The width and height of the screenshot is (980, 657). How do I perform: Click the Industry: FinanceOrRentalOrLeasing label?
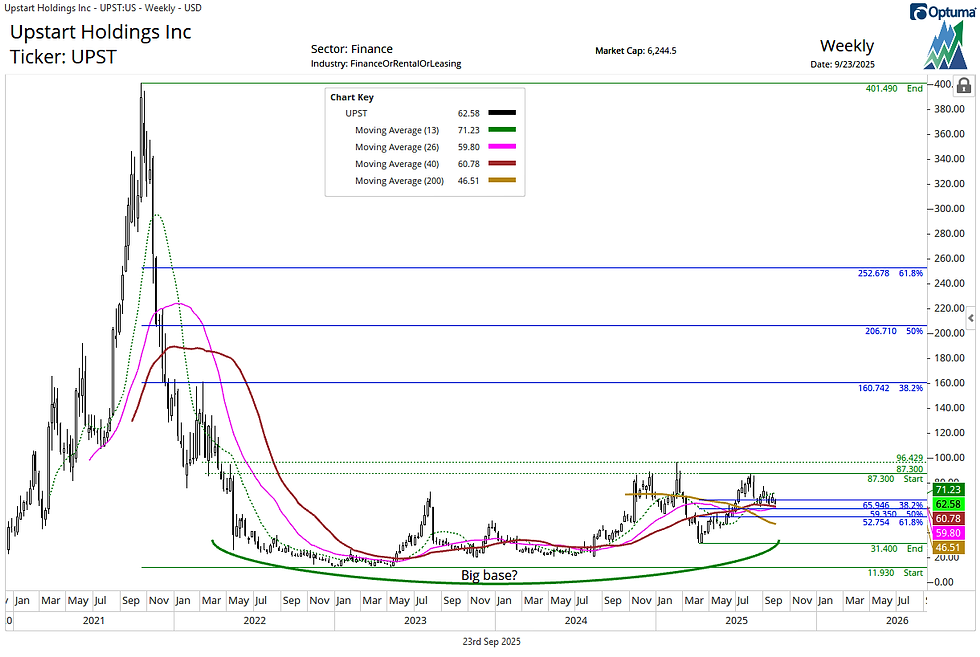(386, 64)
